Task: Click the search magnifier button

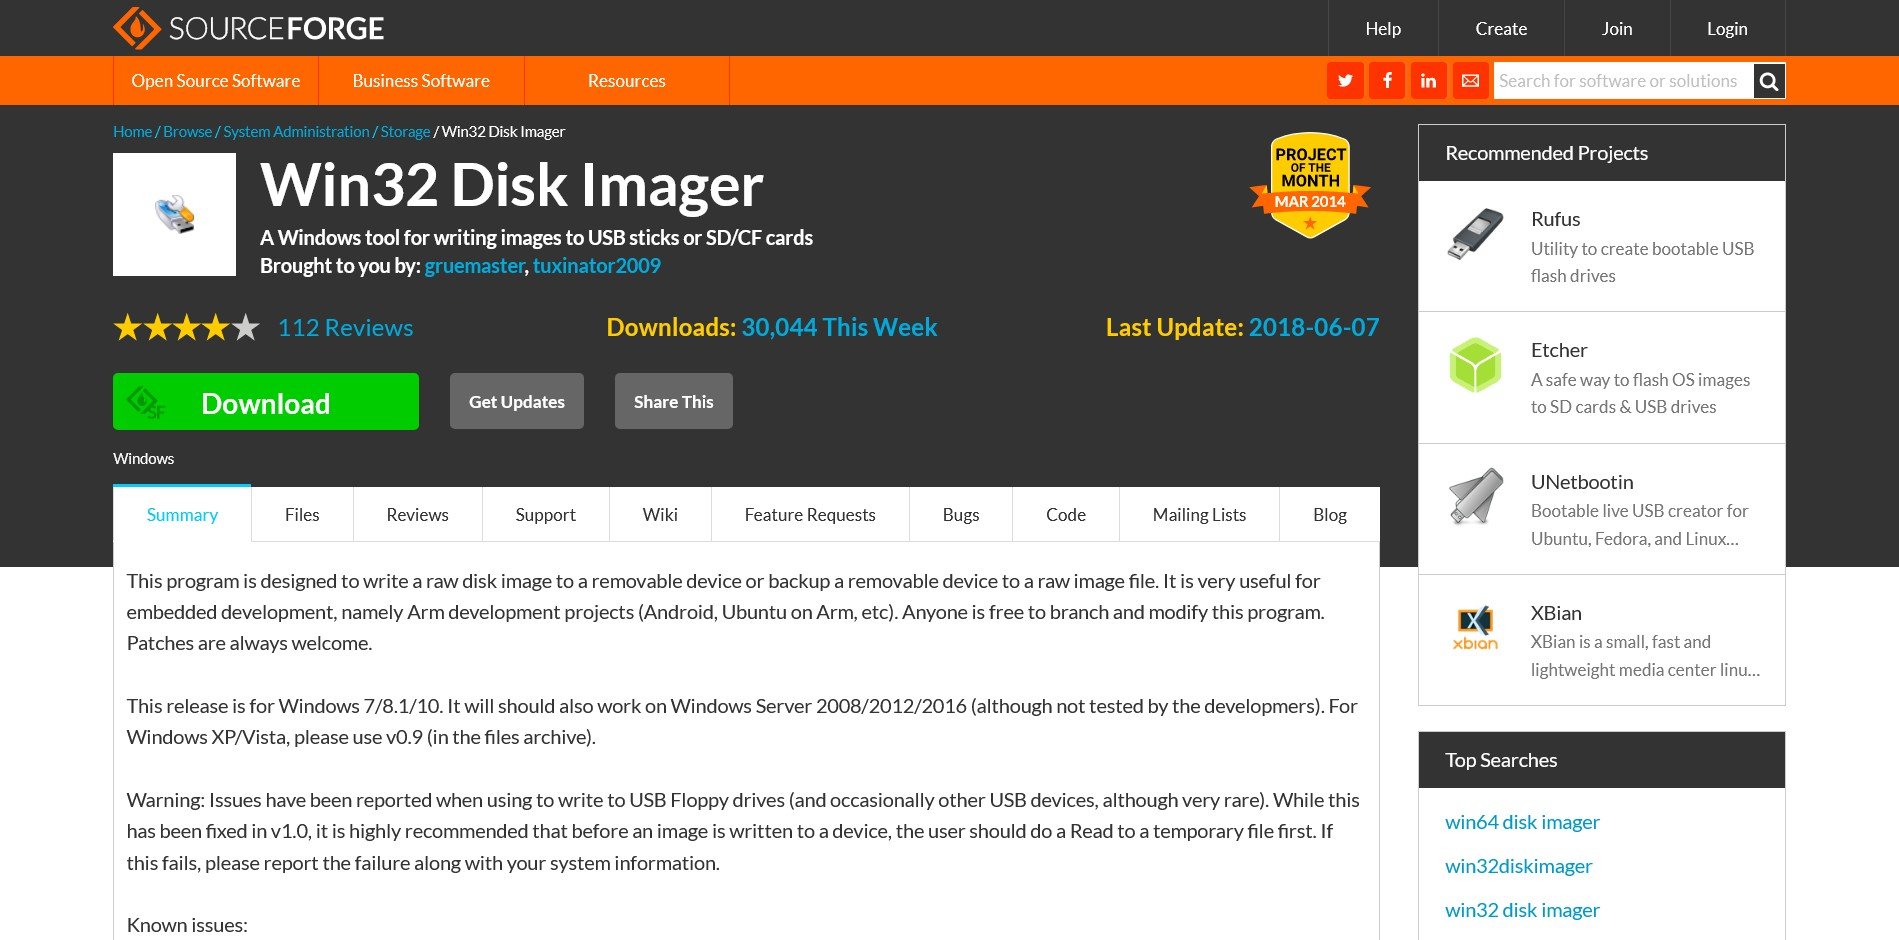Action: (x=1769, y=81)
